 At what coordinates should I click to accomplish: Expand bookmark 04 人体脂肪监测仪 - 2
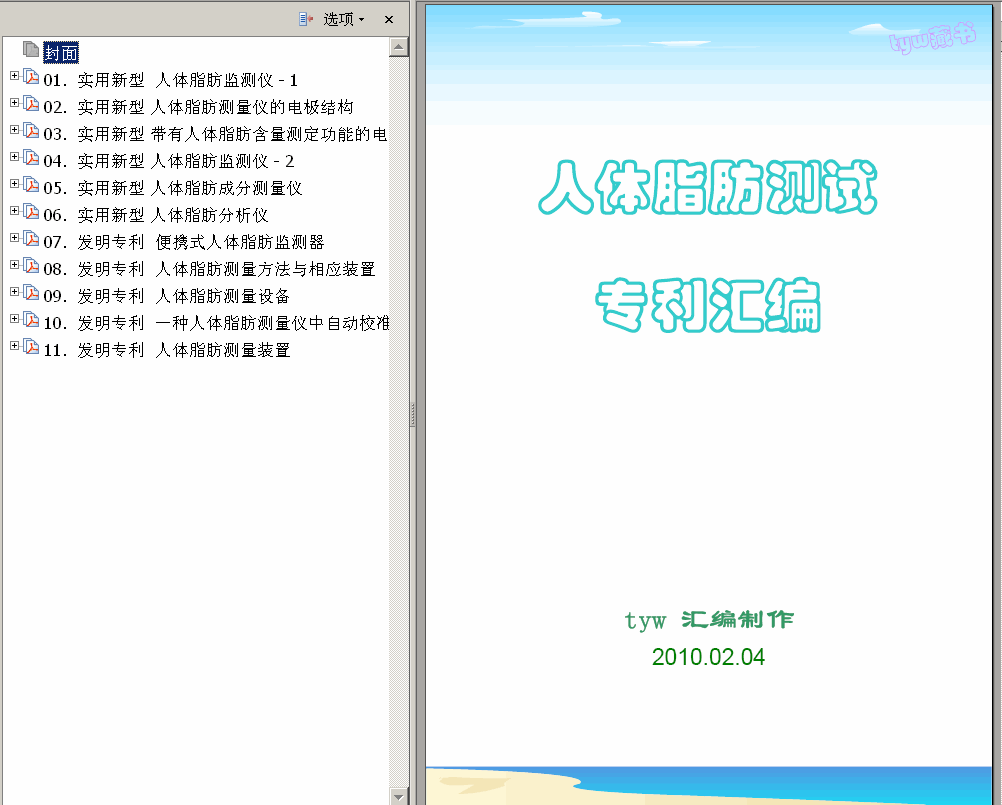[14, 157]
